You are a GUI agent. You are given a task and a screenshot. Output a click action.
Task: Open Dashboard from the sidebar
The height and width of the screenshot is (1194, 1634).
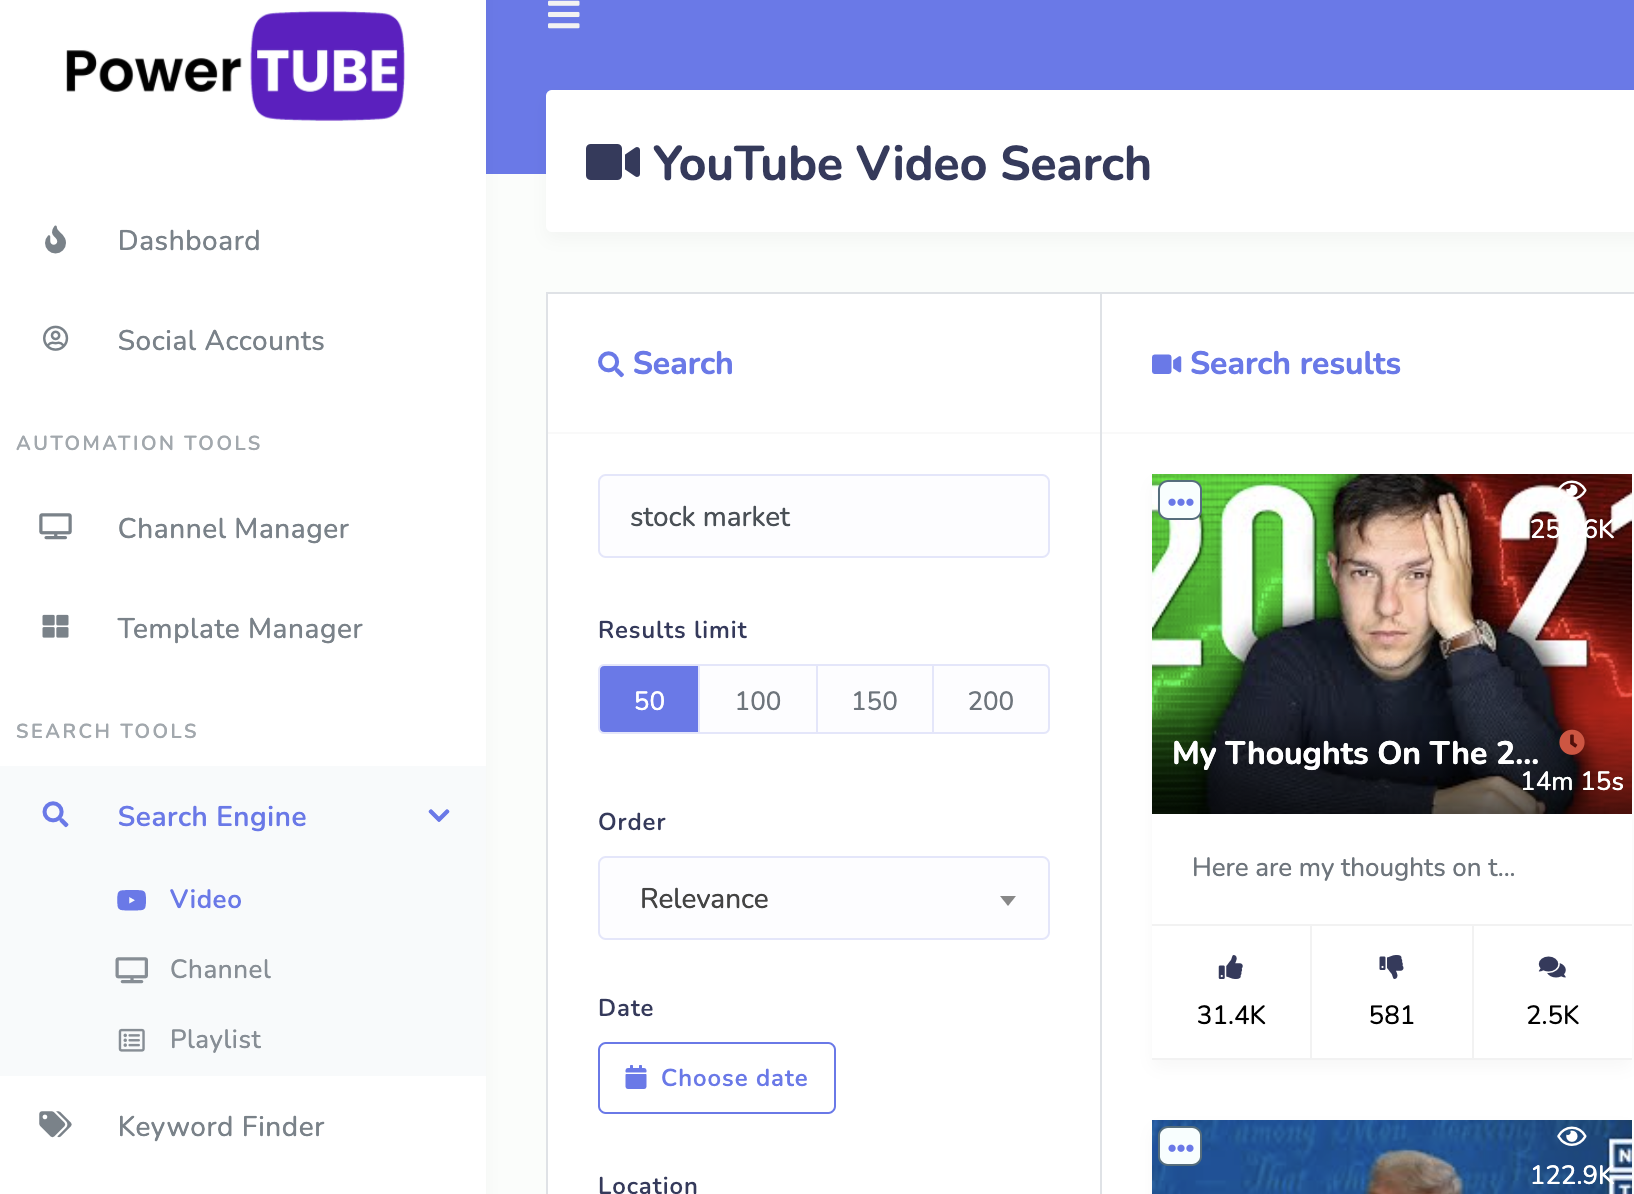tap(189, 241)
